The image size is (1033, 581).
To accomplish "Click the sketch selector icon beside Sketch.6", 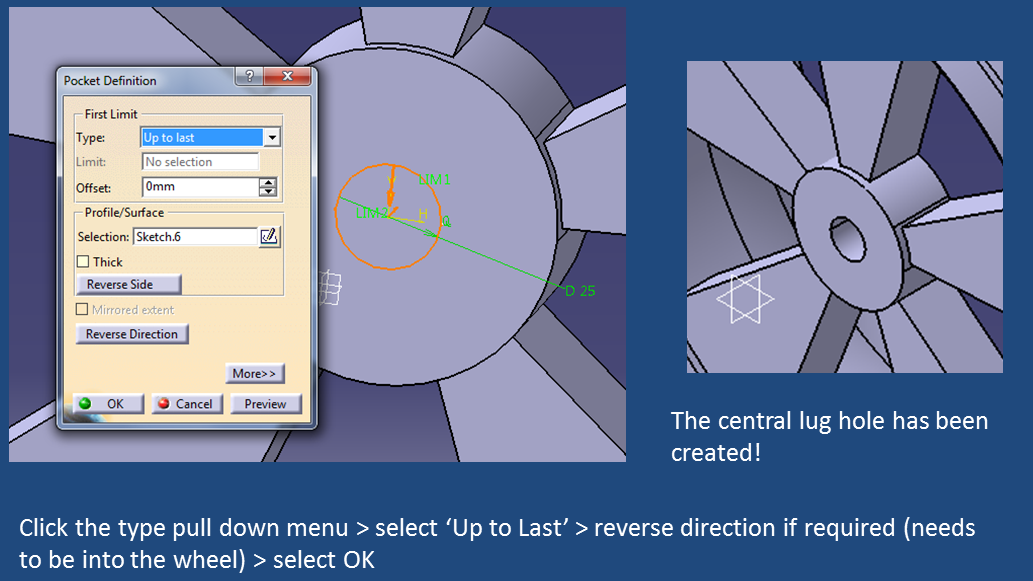I will pyautogui.click(x=270, y=236).
